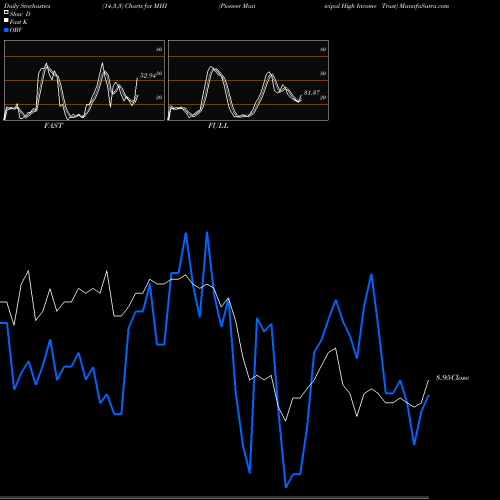Viewport: 500px width, 500px height.
Task: Click the '(14,3,3) Charts for MHI' text
Action: tap(135, 6)
